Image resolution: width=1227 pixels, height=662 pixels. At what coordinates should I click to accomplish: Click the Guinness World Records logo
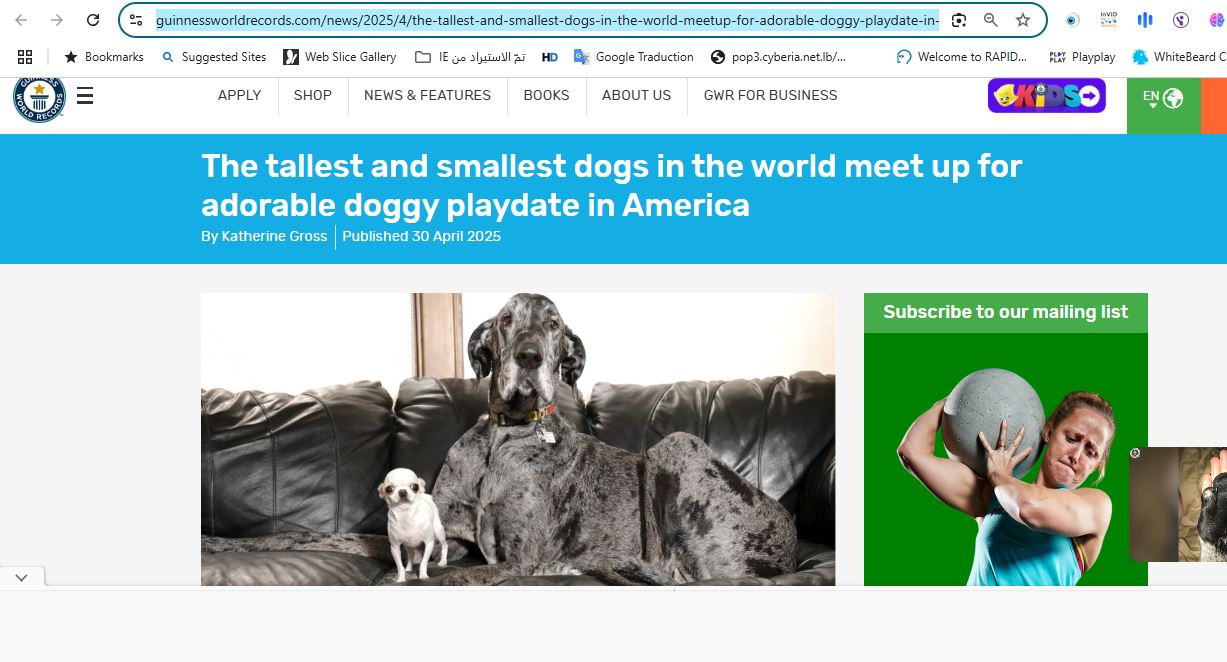[38, 98]
